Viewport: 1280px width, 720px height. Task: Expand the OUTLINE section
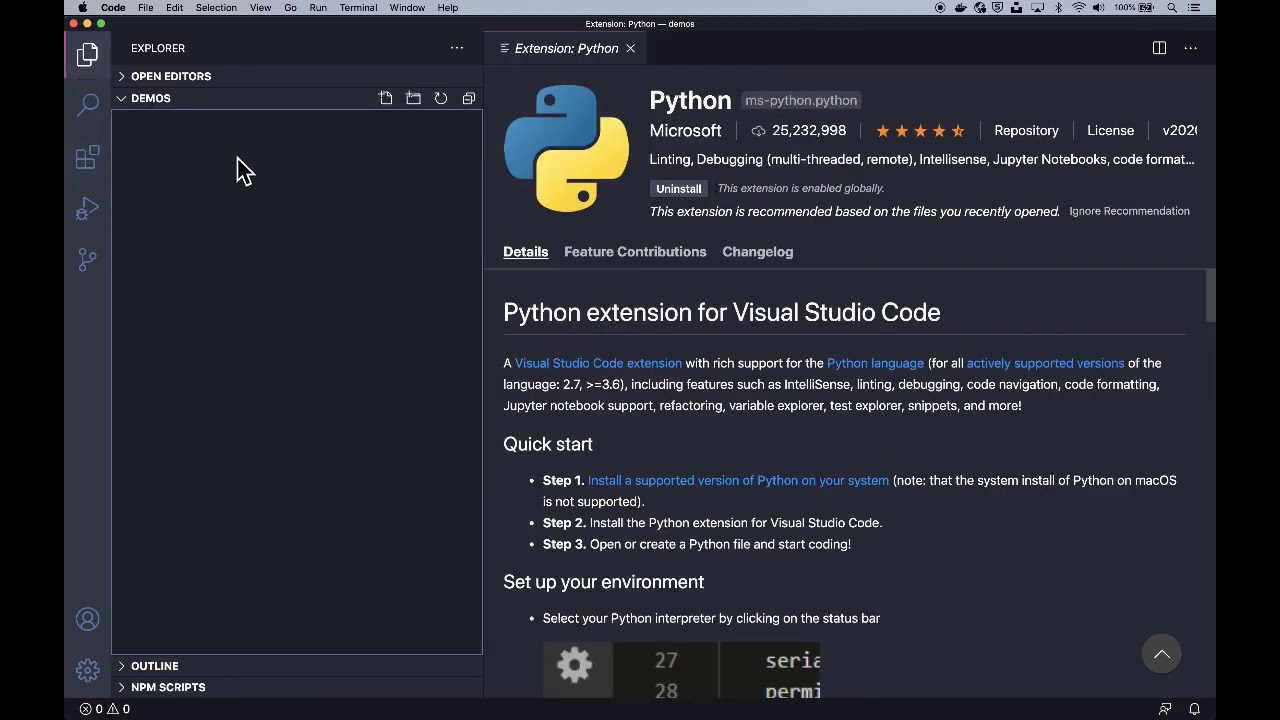tap(297, 666)
